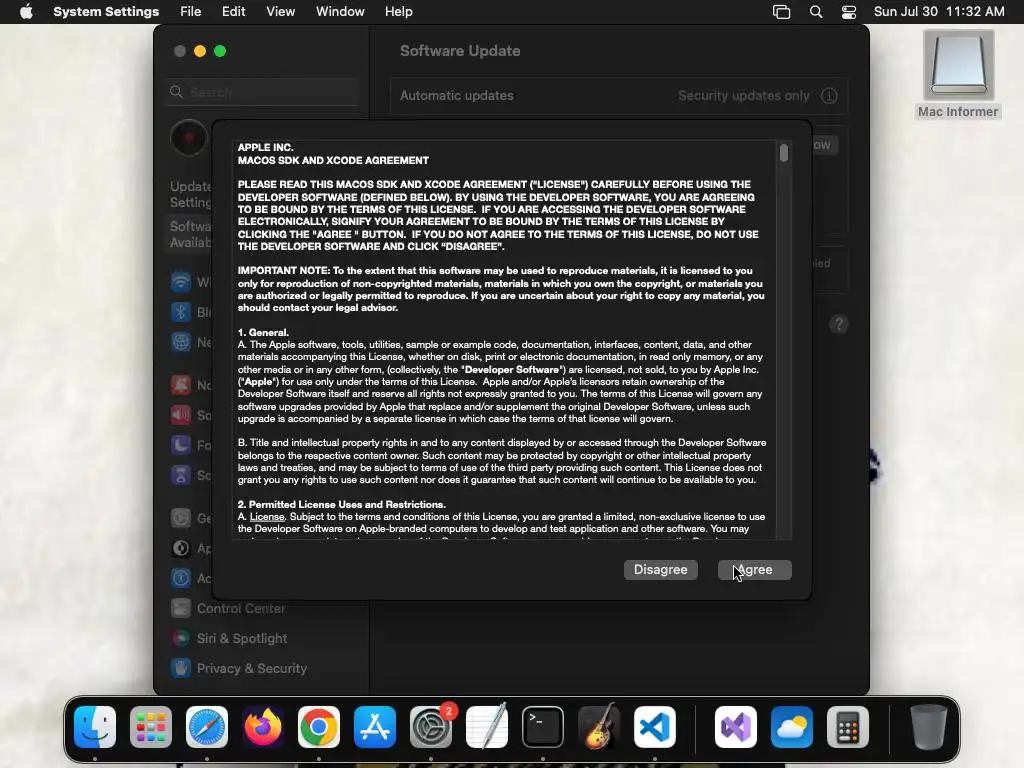This screenshot has width=1024, height=768.
Task: Click the Bluetooth icon in sidebar
Action: click(x=181, y=312)
